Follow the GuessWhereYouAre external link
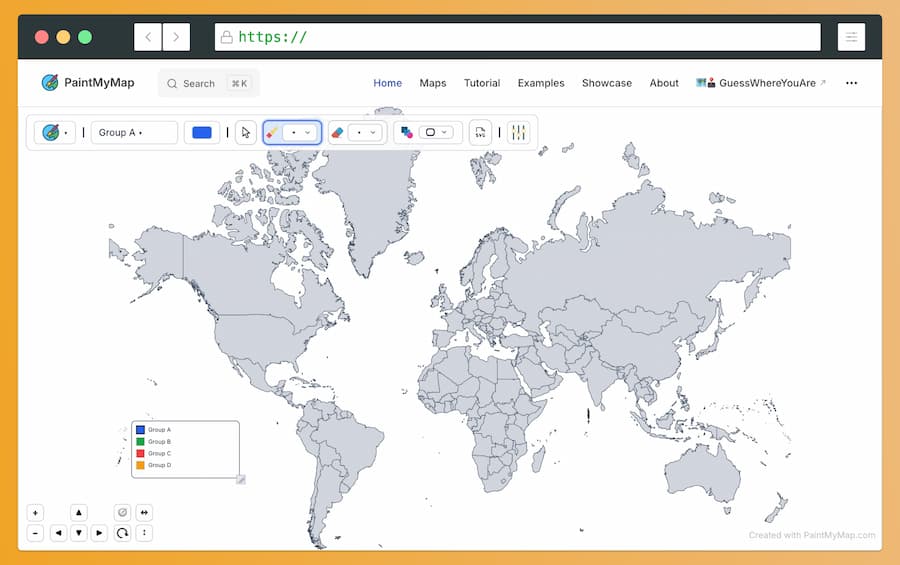 761,83
